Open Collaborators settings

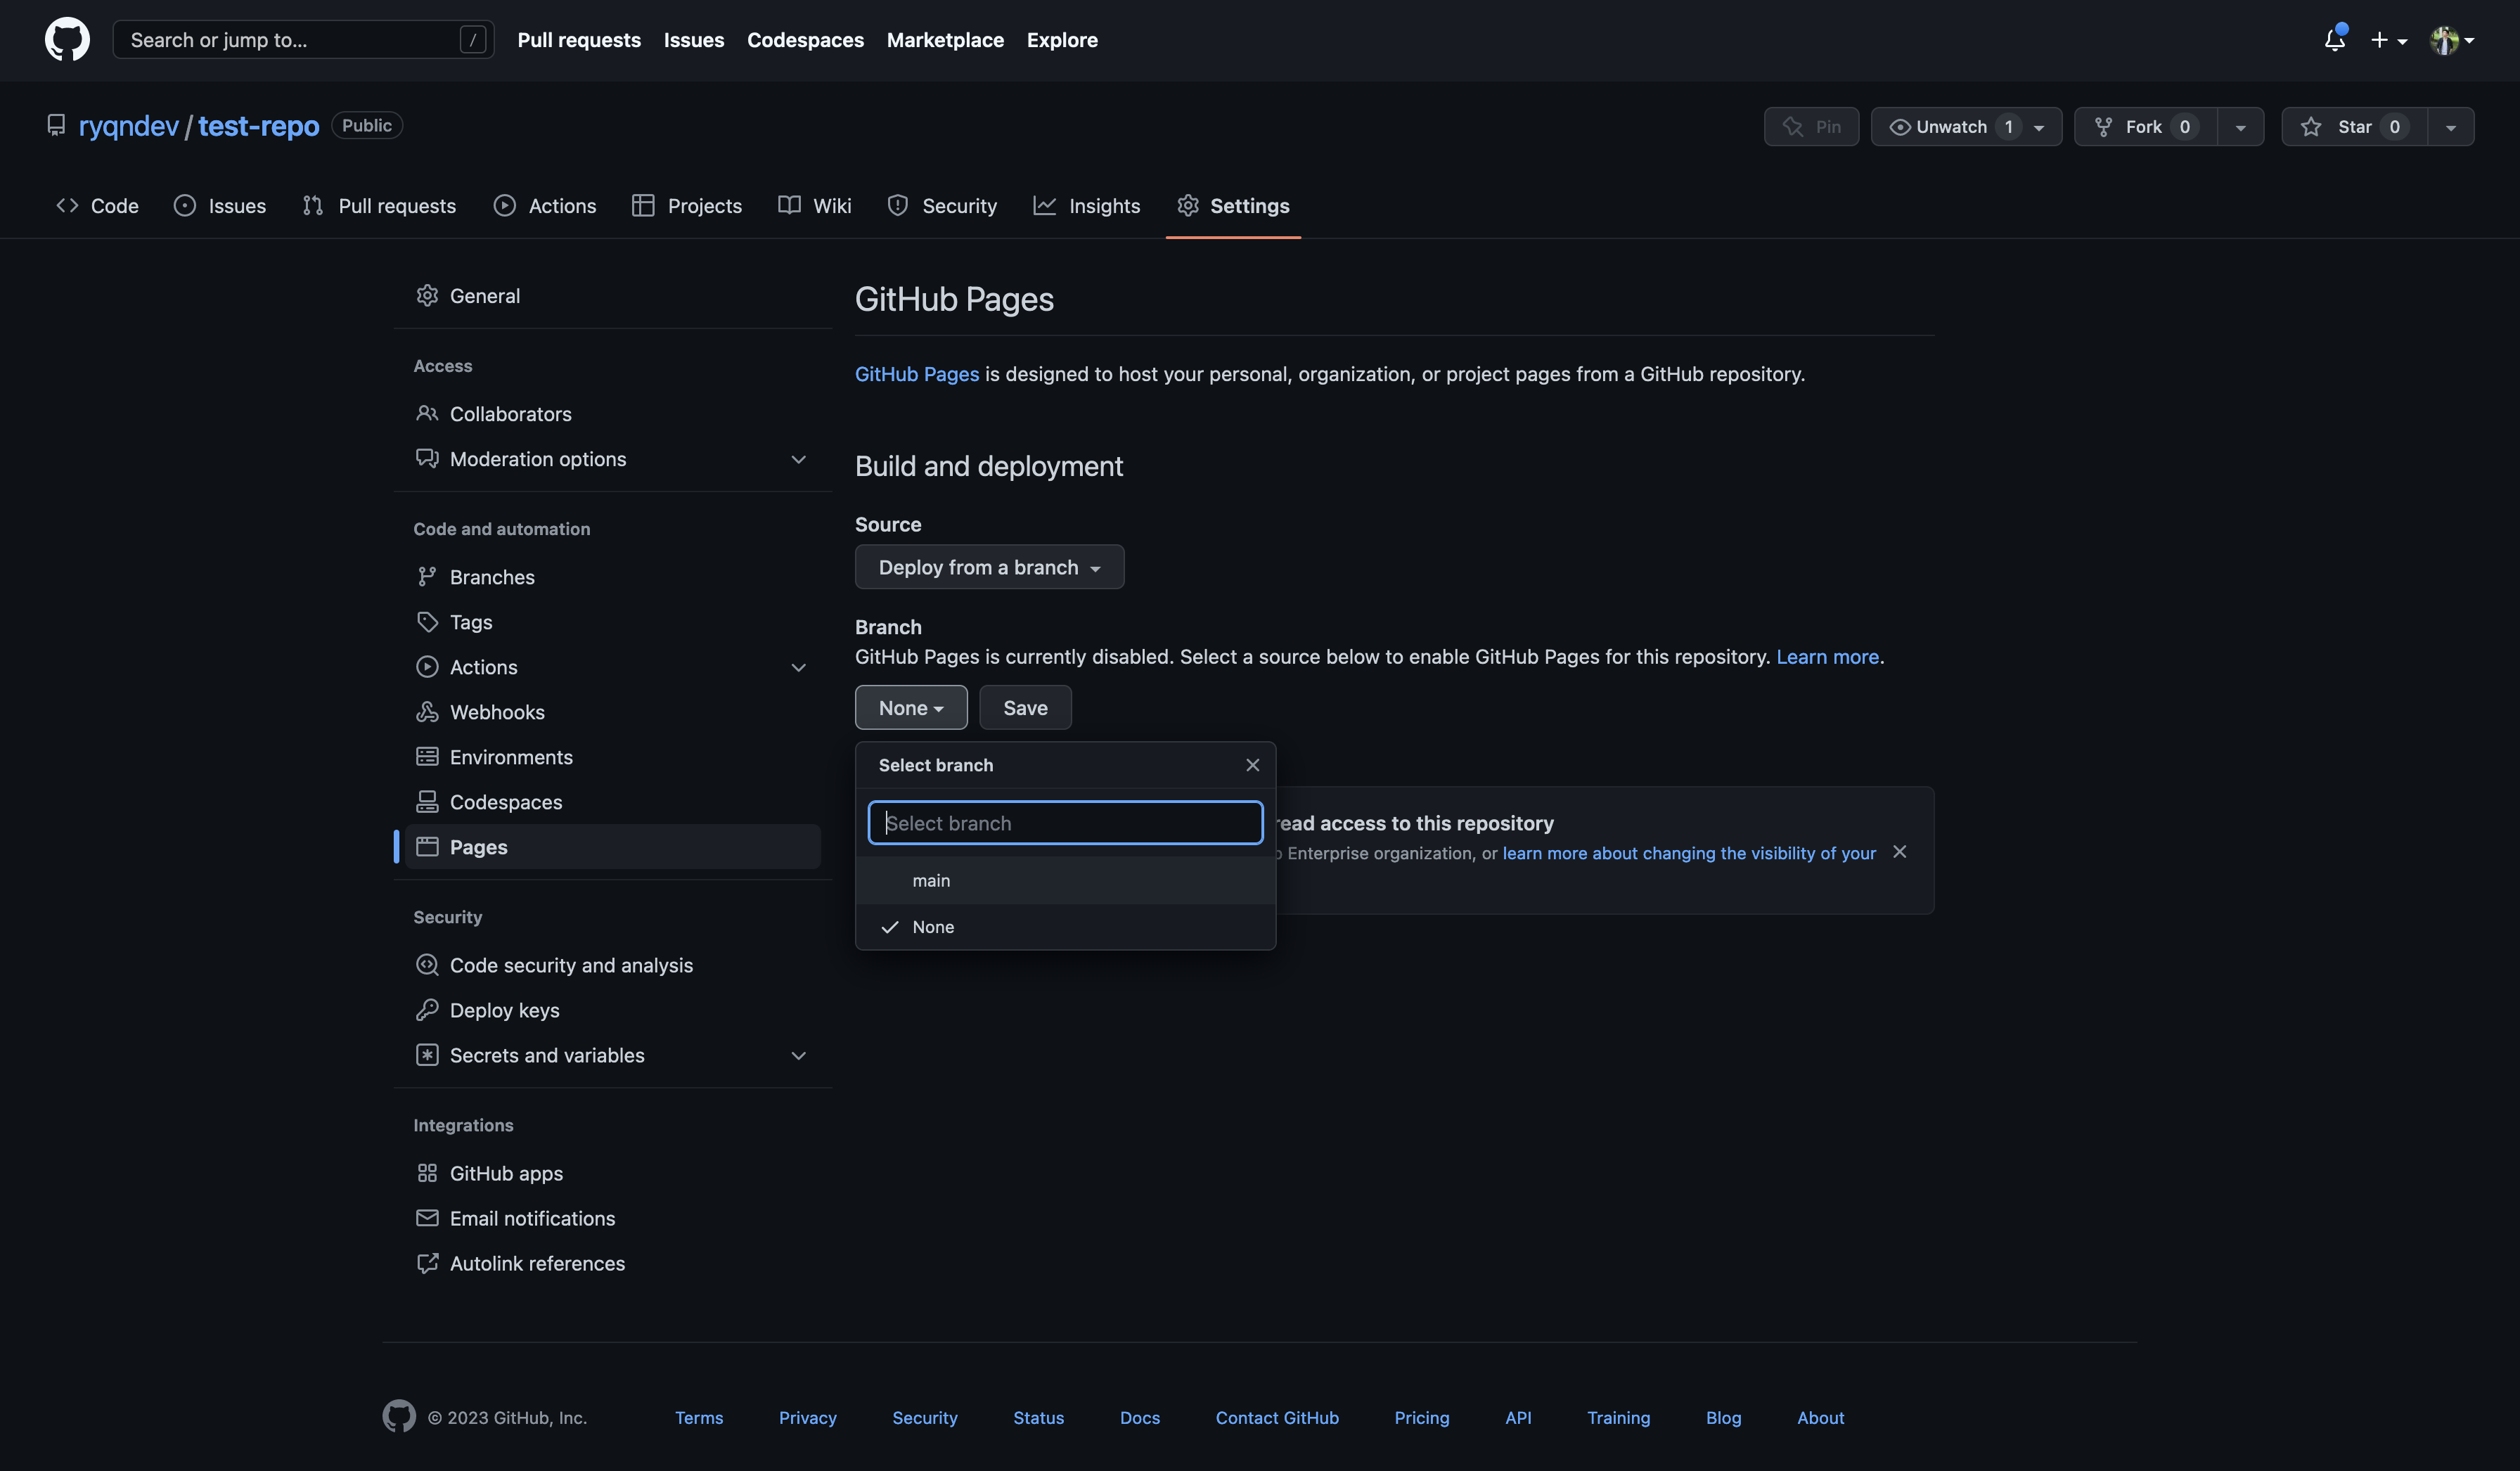(x=612, y=414)
